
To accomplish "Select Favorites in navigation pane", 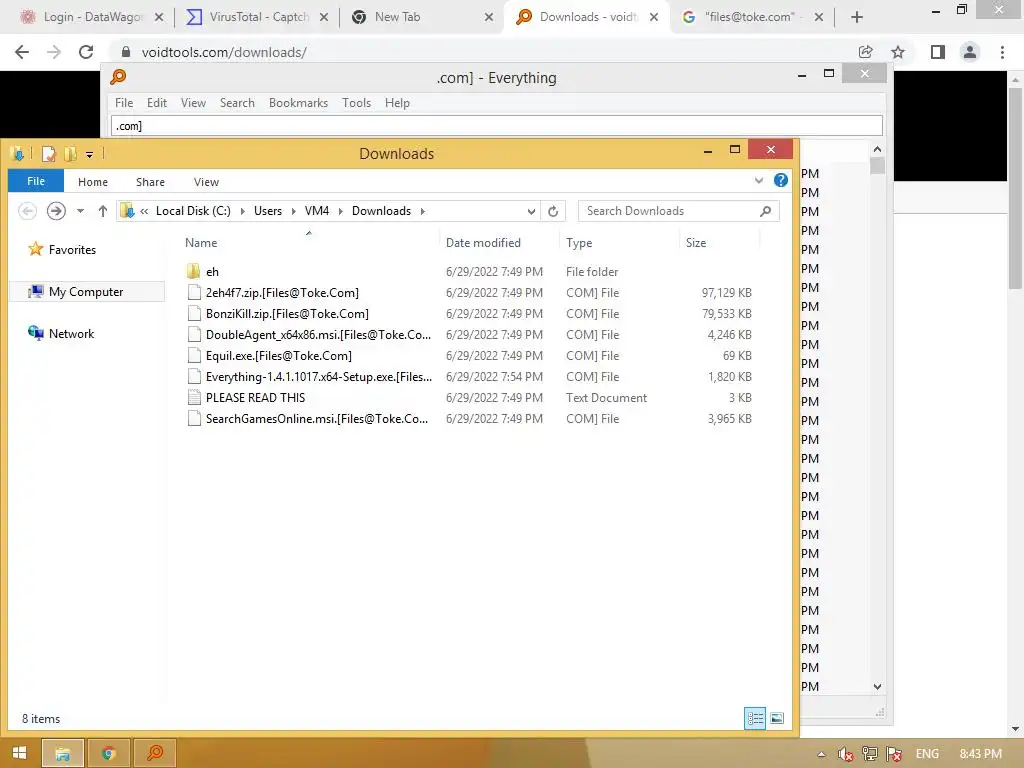I will click(72, 249).
